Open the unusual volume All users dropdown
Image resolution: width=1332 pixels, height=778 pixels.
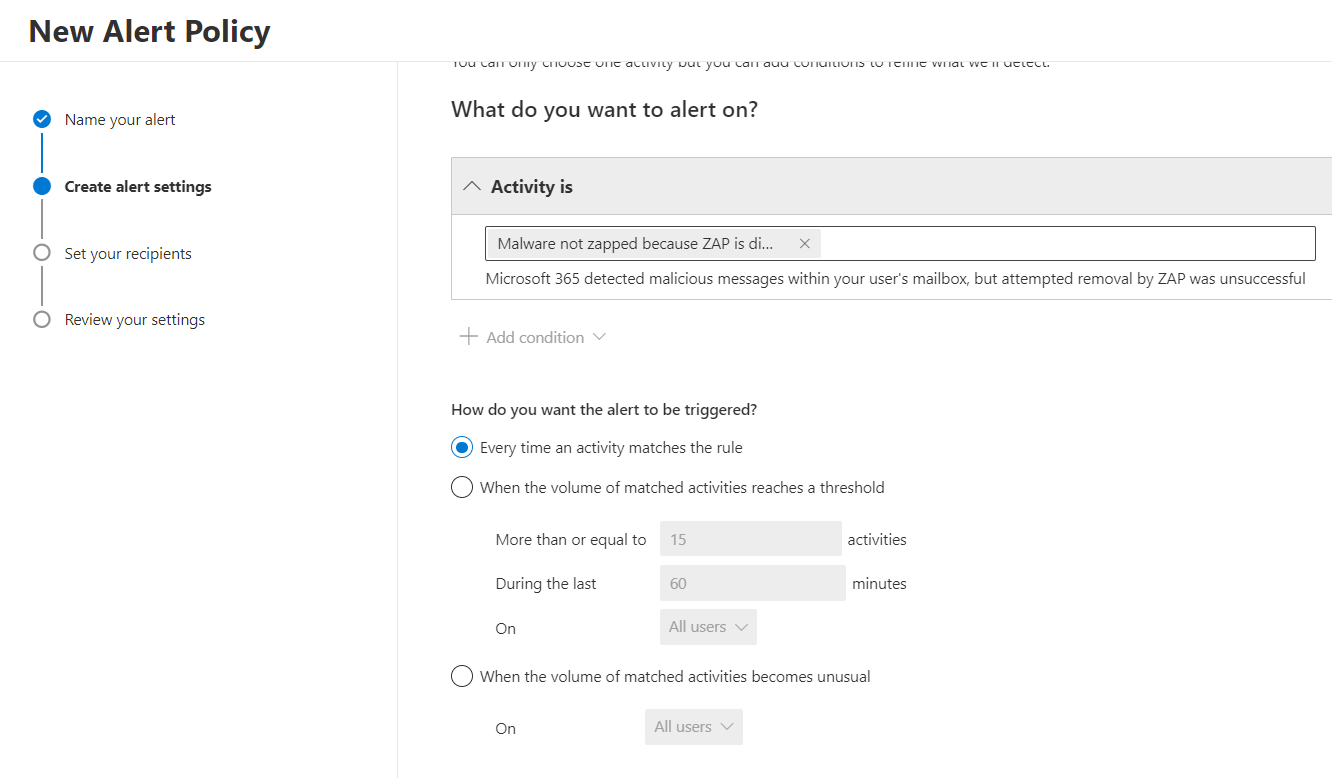[x=694, y=727]
